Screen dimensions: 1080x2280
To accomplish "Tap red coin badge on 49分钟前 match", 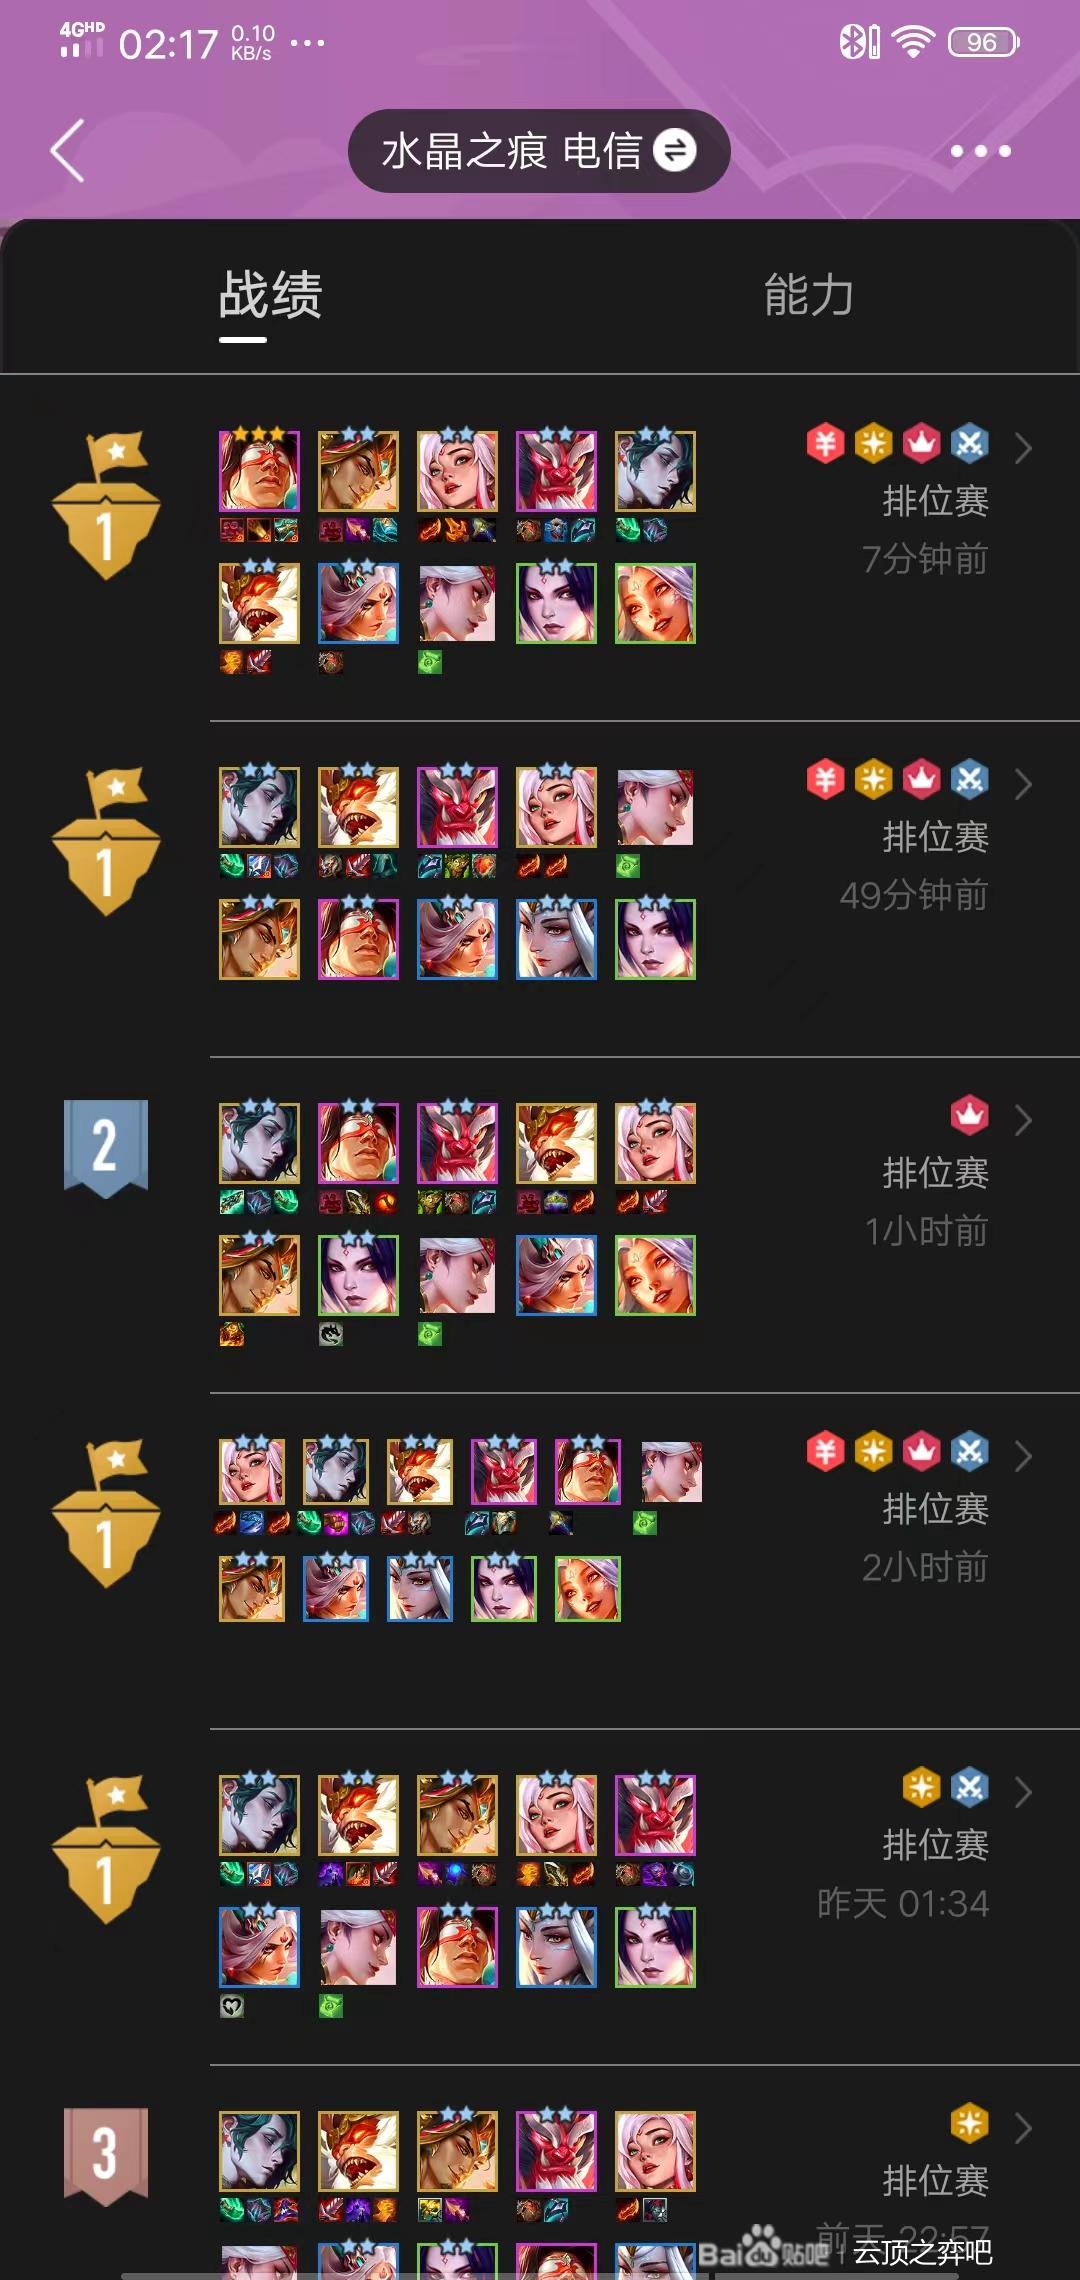I will click(x=826, y=779).
